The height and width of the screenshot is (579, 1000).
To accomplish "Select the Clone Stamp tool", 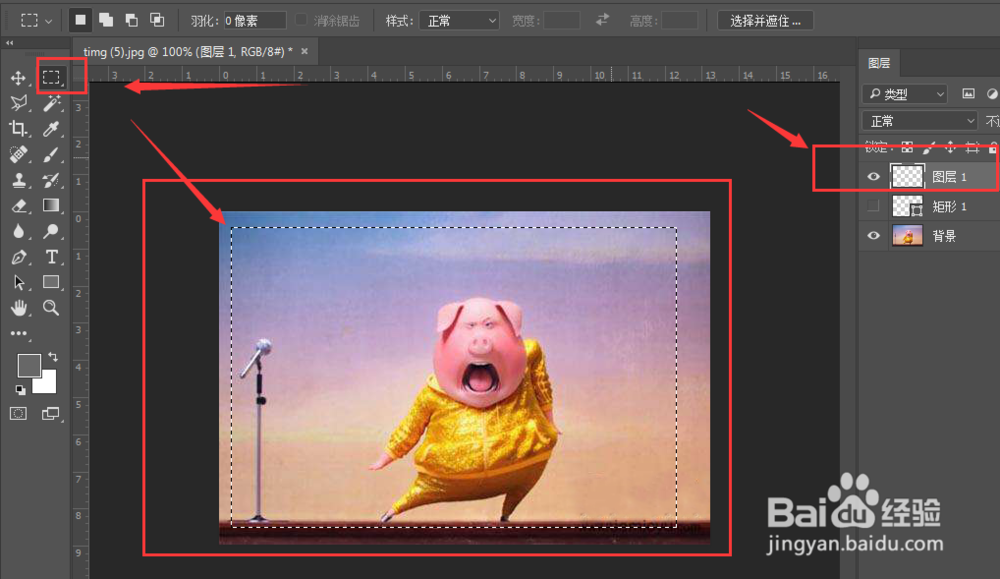I will tap(18, 180).
